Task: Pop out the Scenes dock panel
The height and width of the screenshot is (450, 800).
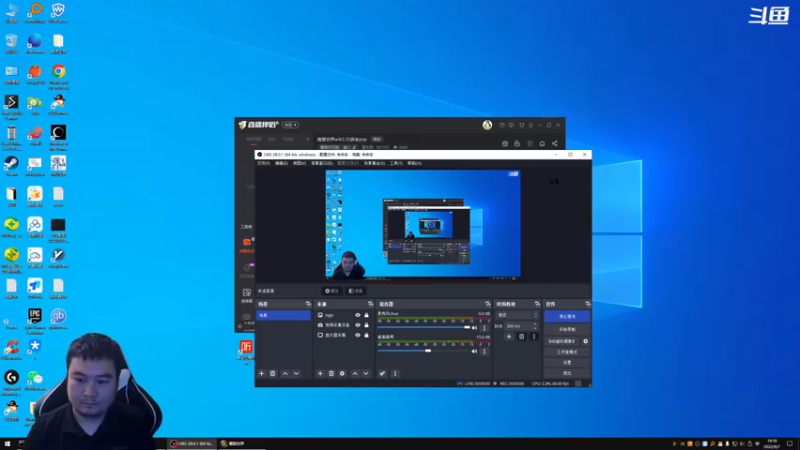Action: [x=308, y=304]
